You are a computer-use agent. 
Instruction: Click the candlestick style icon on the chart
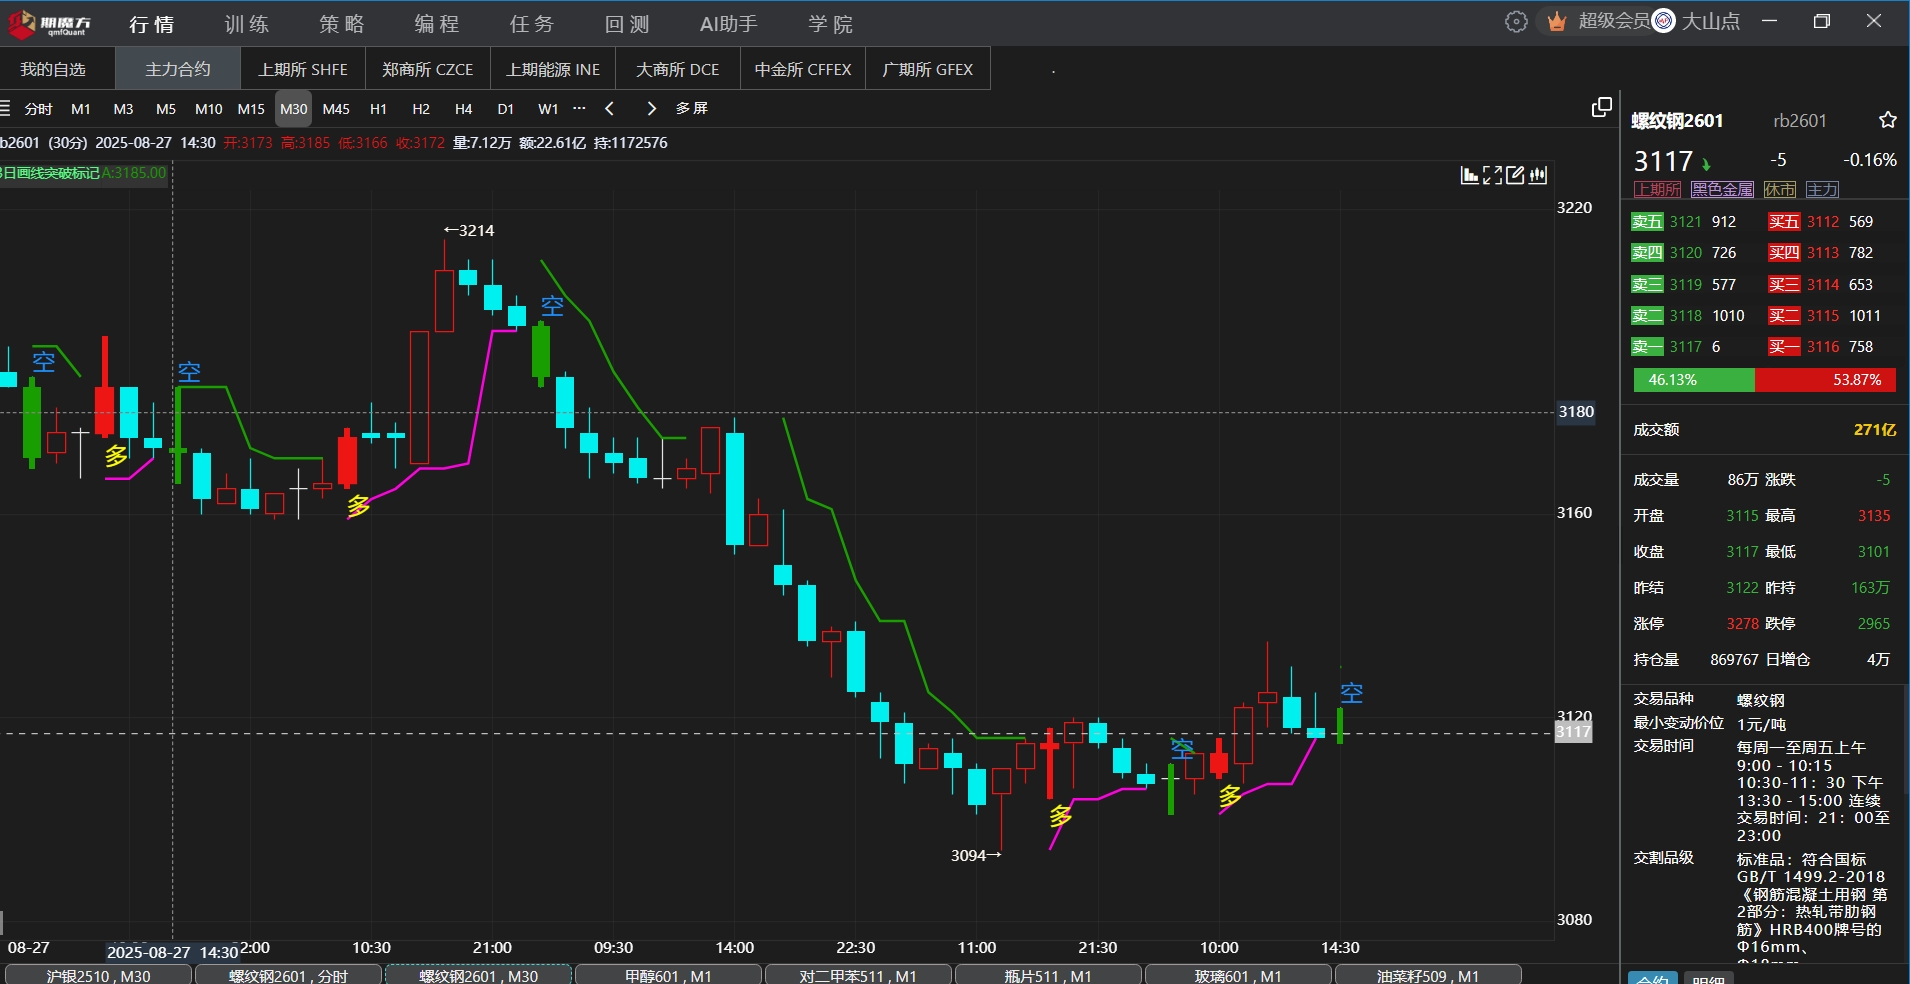click(x=1538, y=176)
